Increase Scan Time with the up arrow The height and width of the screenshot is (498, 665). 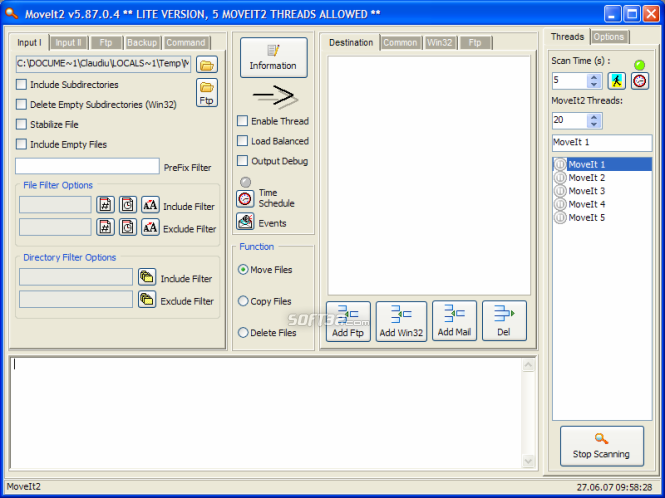[594, 77]
